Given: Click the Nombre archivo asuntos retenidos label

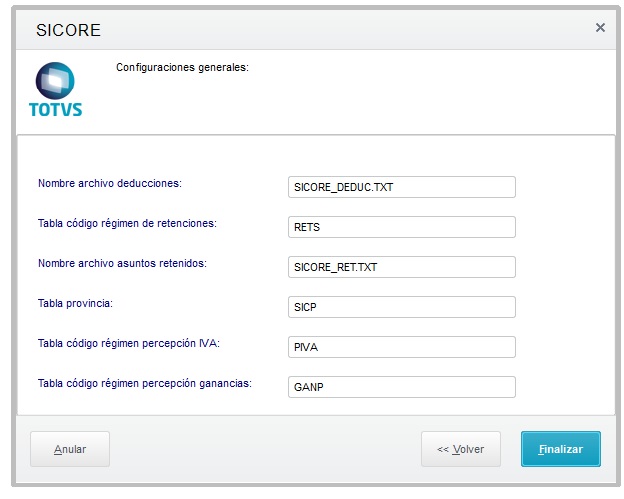Looking at the screenshot, I should click(x=122, y=263).
